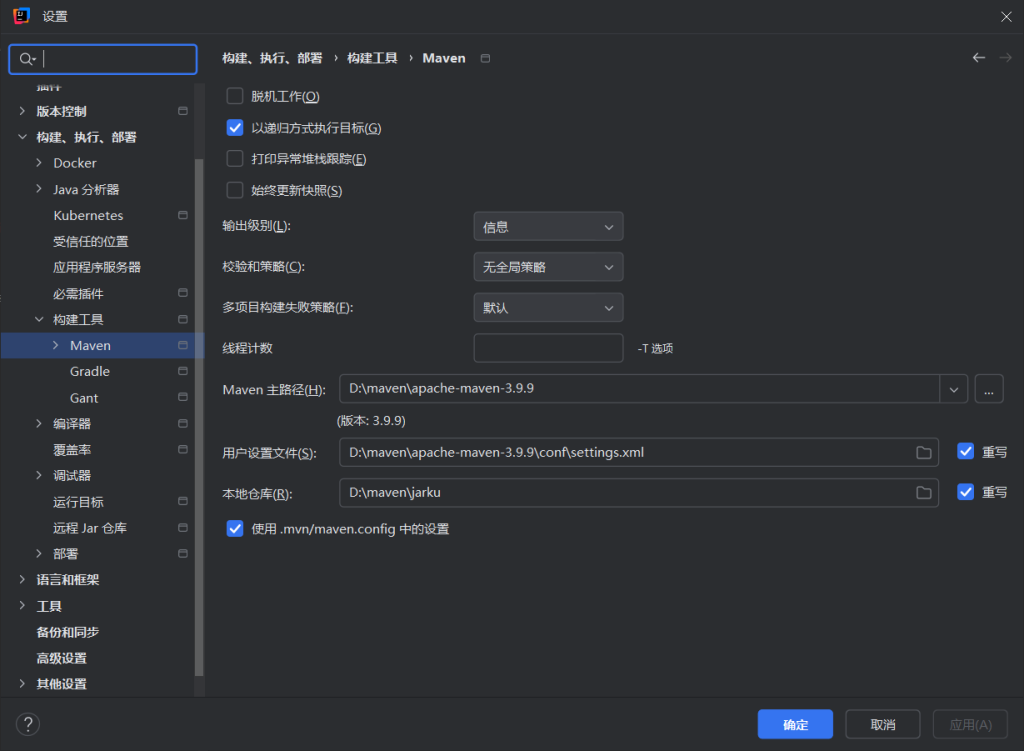
Task: Click folder icon in 本地仓库 field
Action: pos(924,492)
